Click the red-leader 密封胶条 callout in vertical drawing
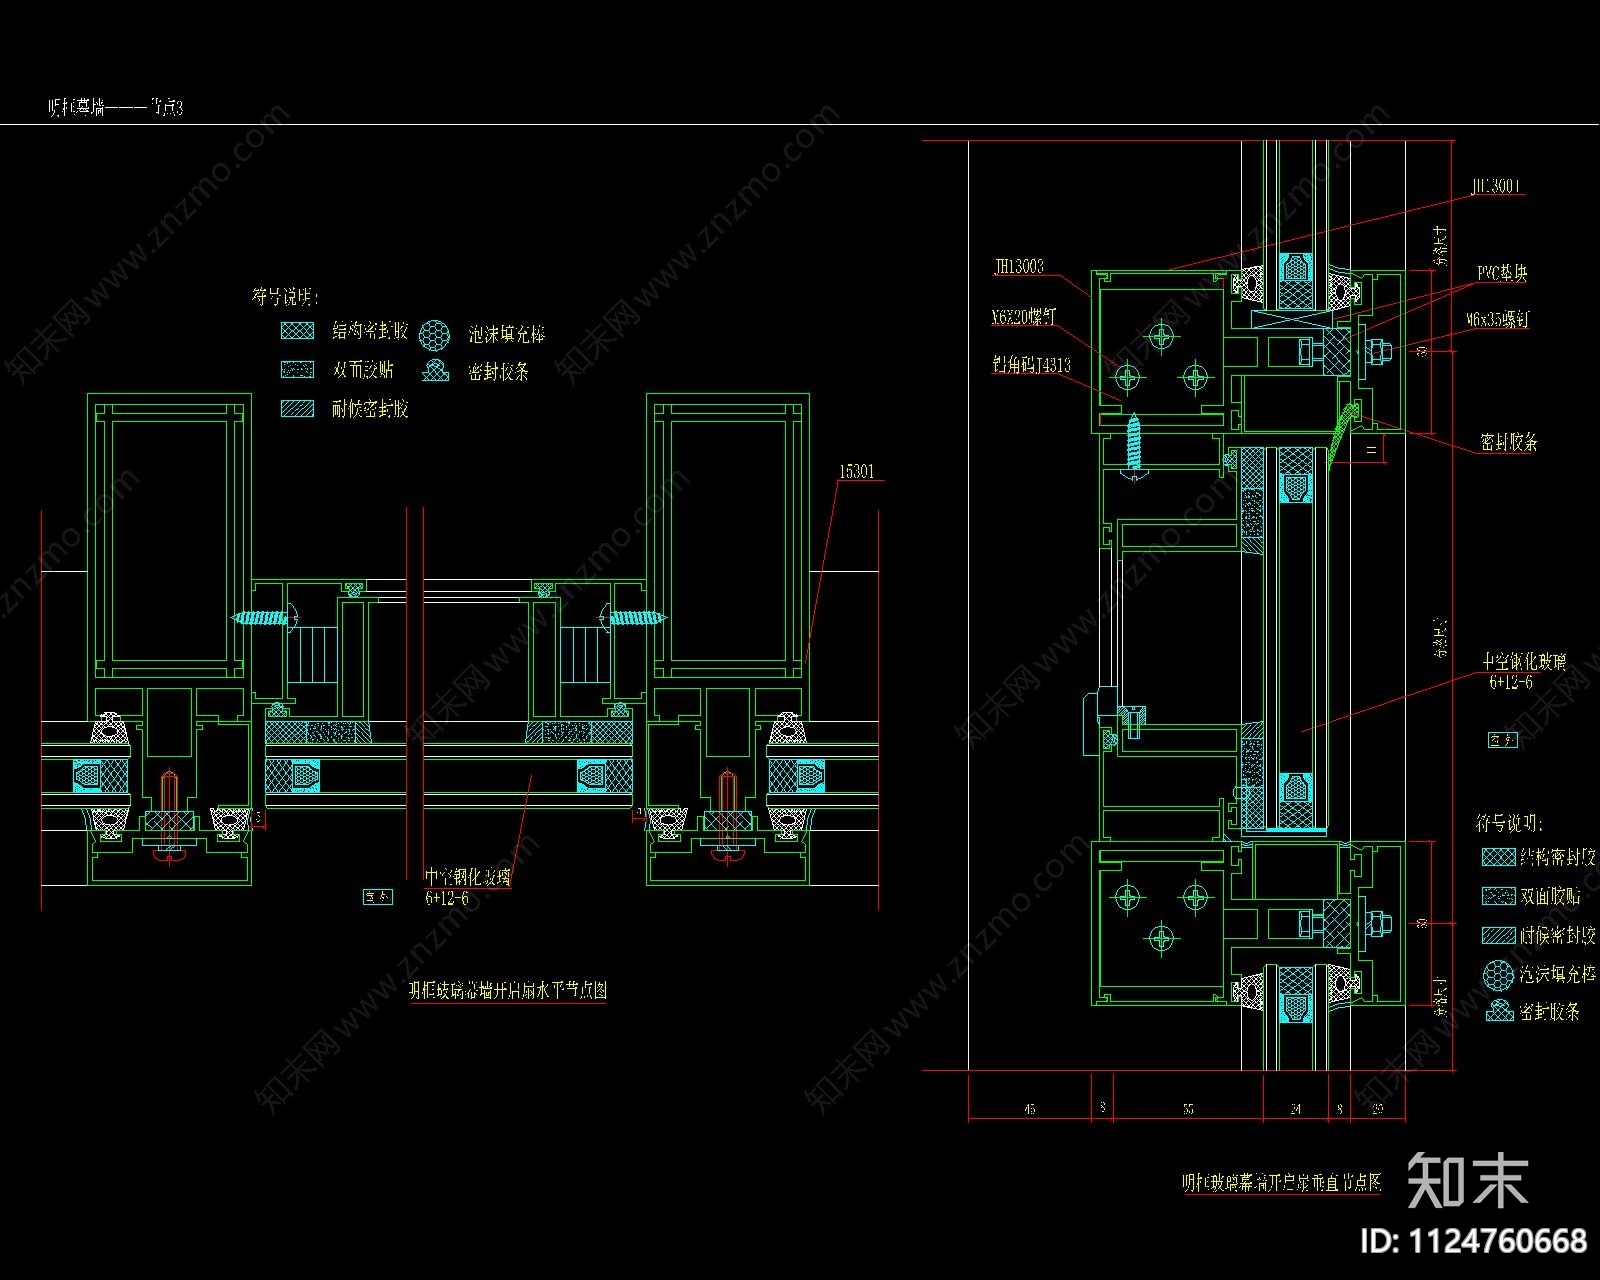This screenshot has width=1600, height=1280. 1508,442
